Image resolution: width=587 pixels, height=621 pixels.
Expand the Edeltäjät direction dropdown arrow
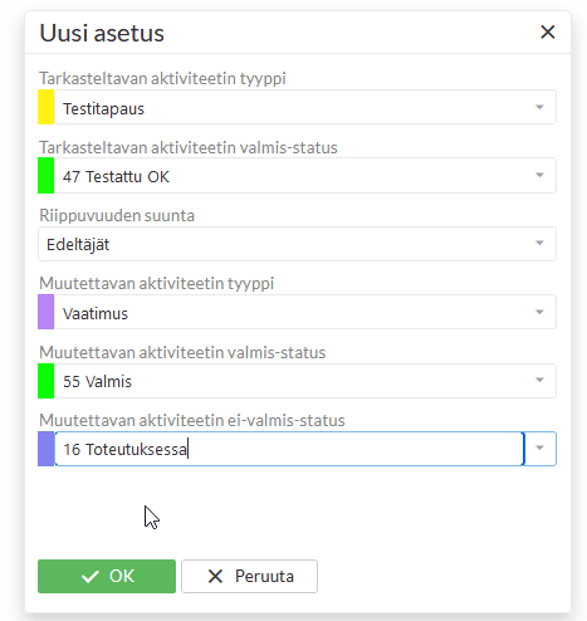(539, 243)
